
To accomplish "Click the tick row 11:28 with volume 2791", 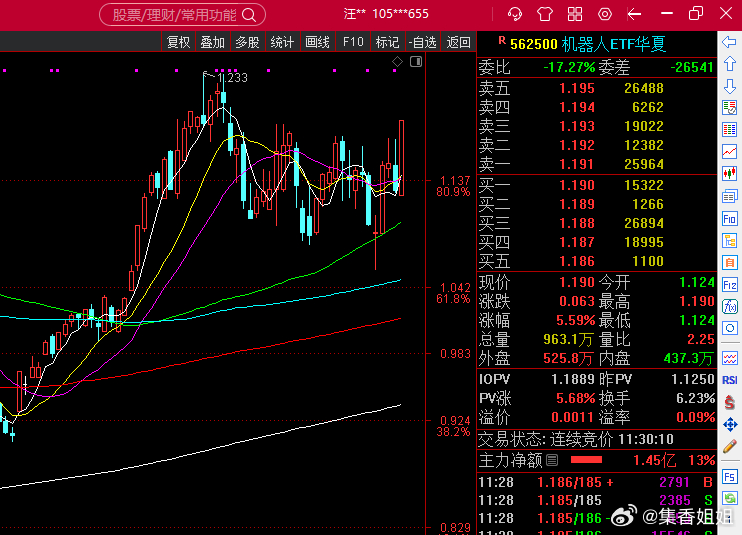I will 596,482.
